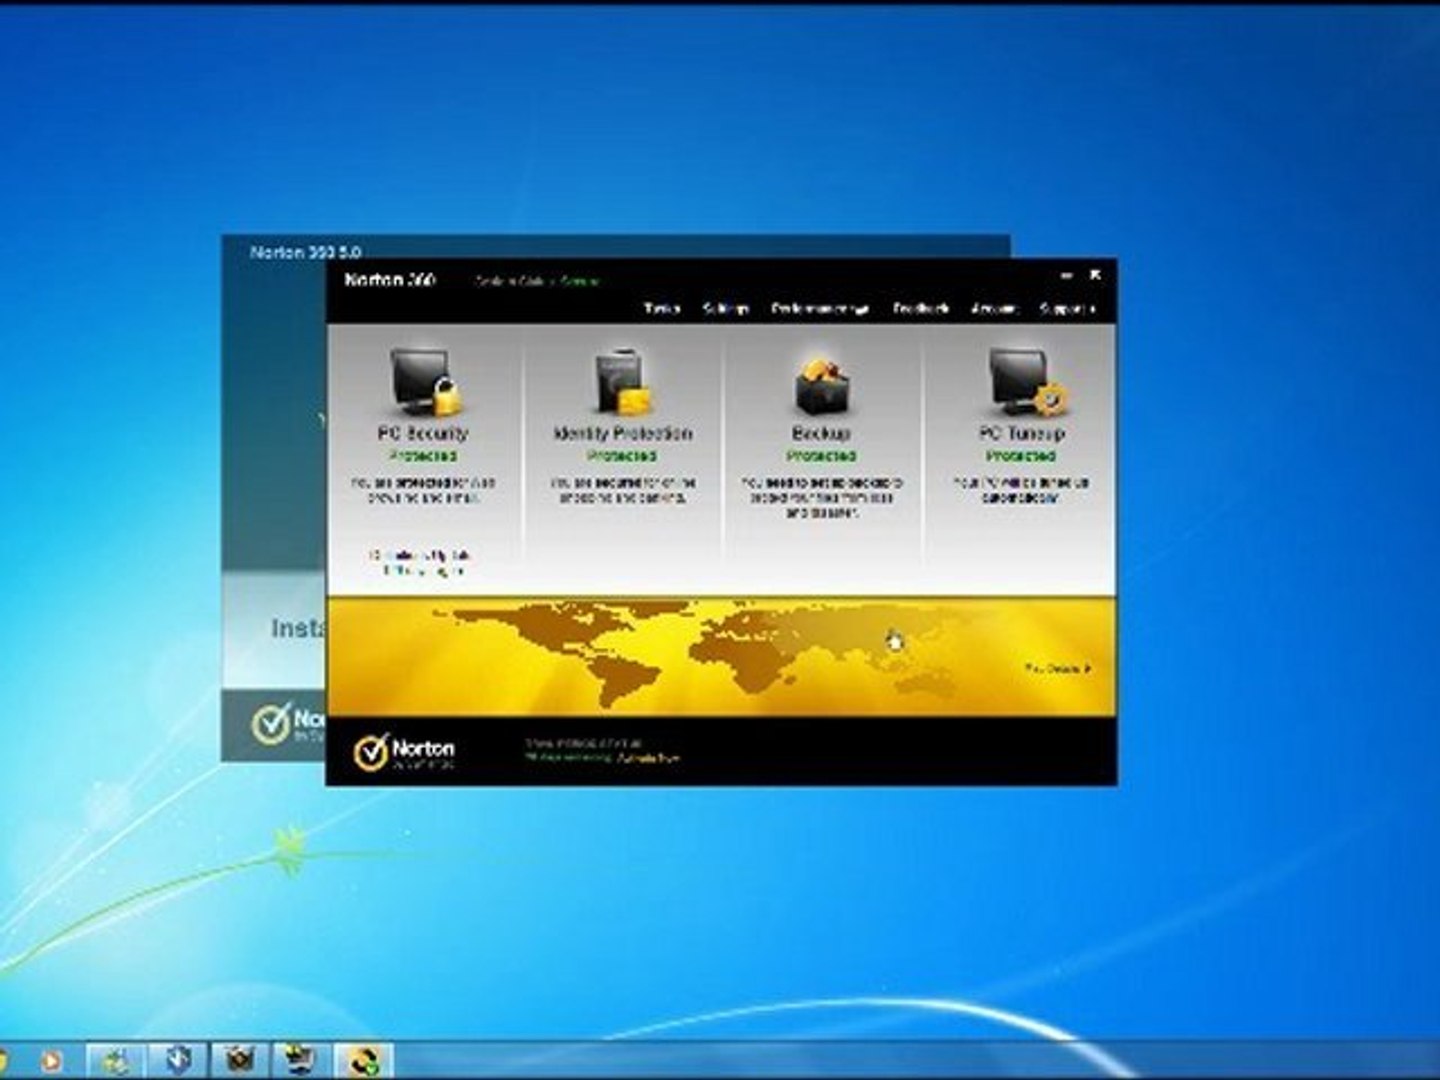
Task: Select the Backup heading
Action: [821, 433]
